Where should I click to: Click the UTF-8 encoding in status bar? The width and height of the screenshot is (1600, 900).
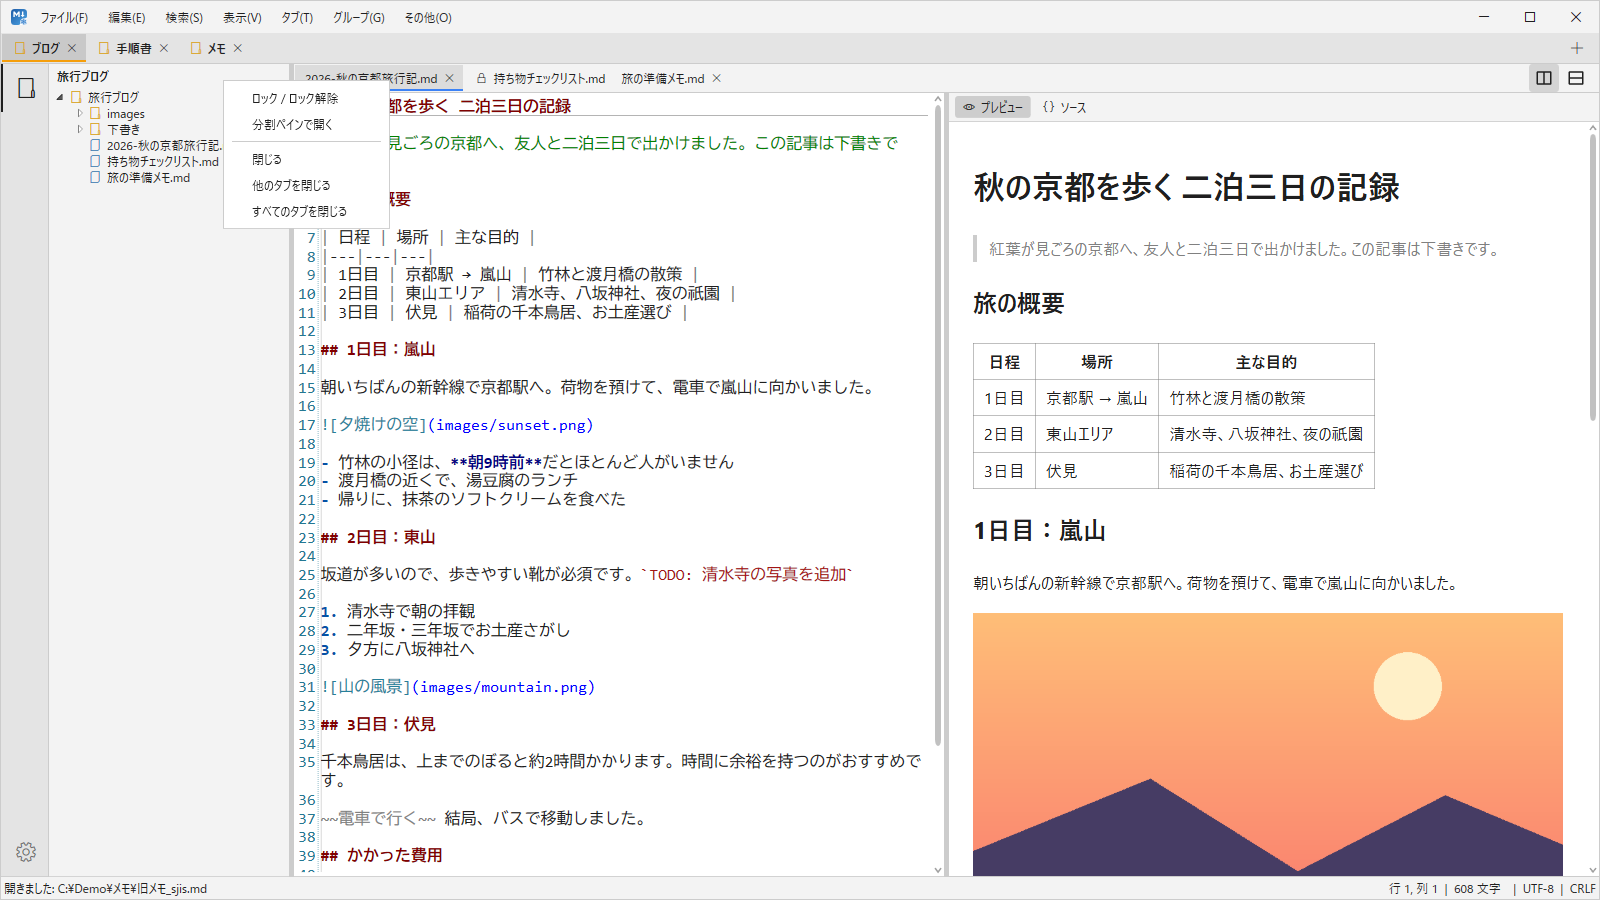tap(1538, 888)
